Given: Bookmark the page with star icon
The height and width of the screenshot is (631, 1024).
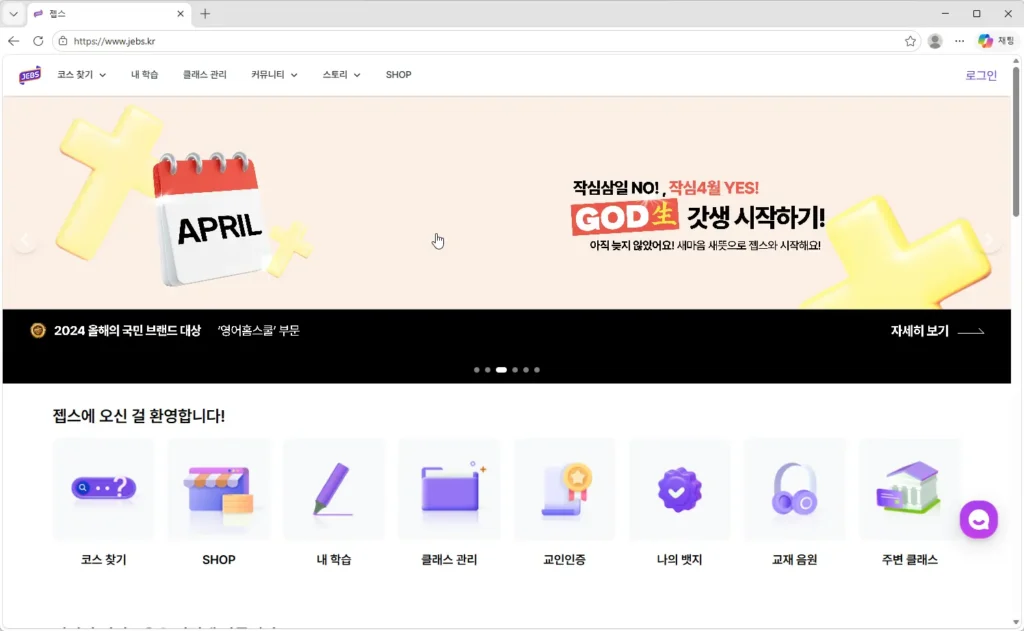Looking at the screenshot, I should click(x=910, y=41).
